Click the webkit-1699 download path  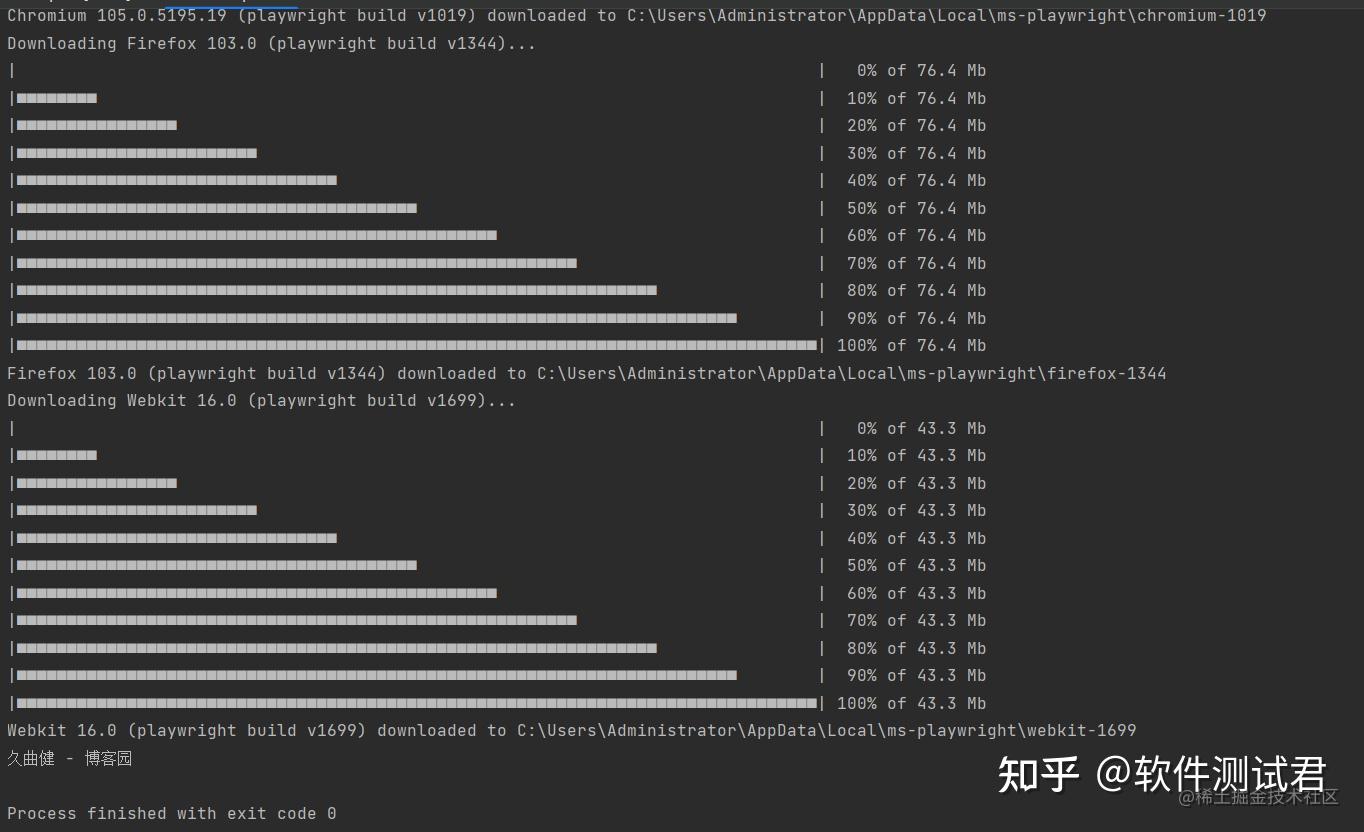(x=827, y=731)
